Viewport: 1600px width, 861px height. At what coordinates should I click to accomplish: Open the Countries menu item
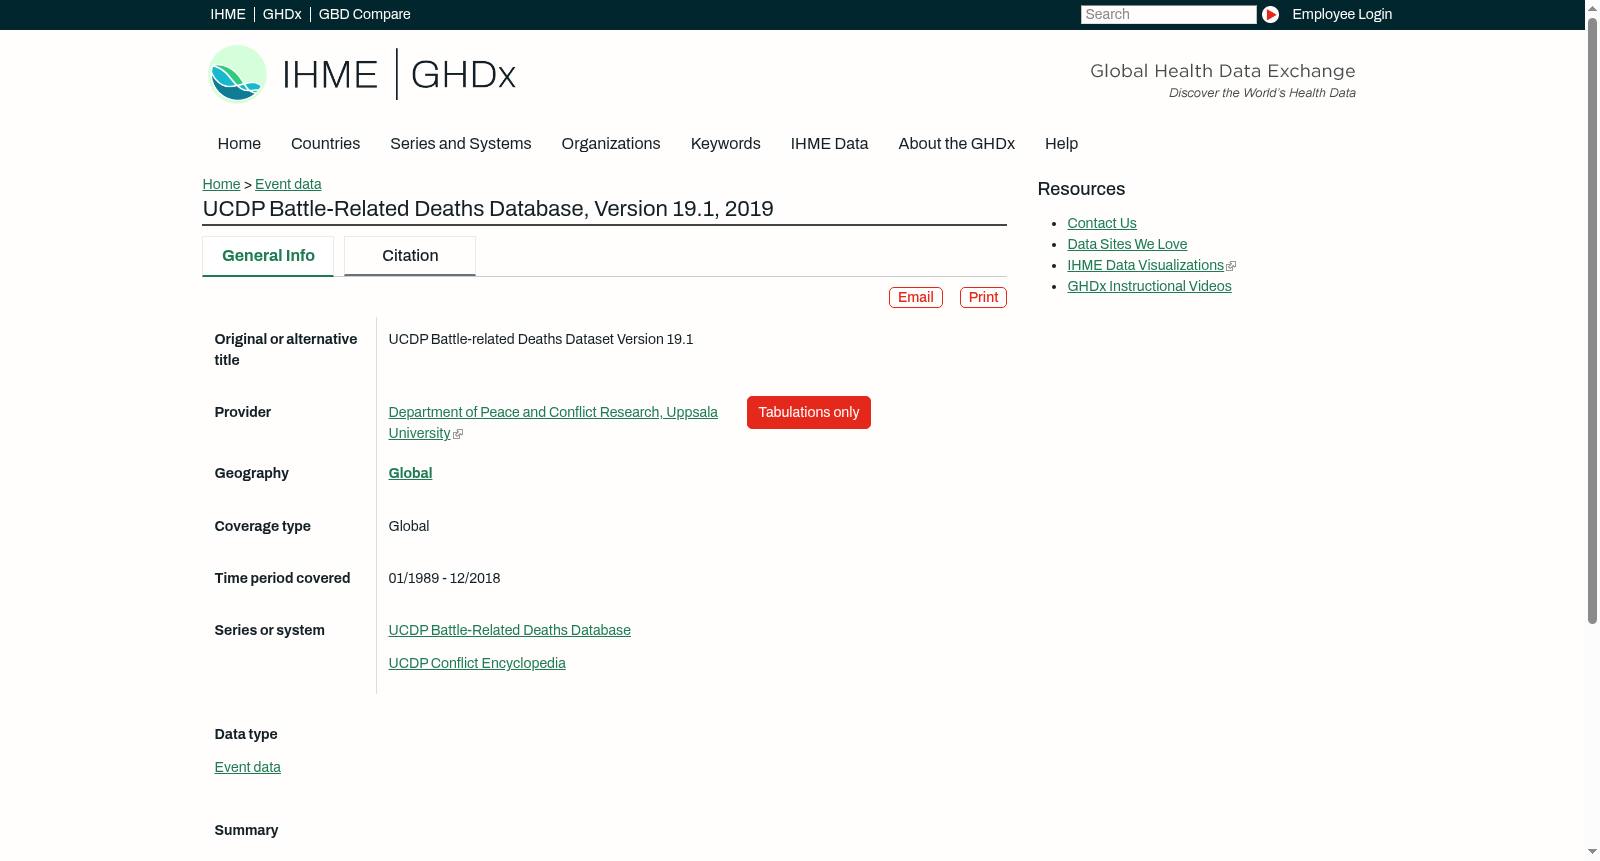tap(325, 143)
